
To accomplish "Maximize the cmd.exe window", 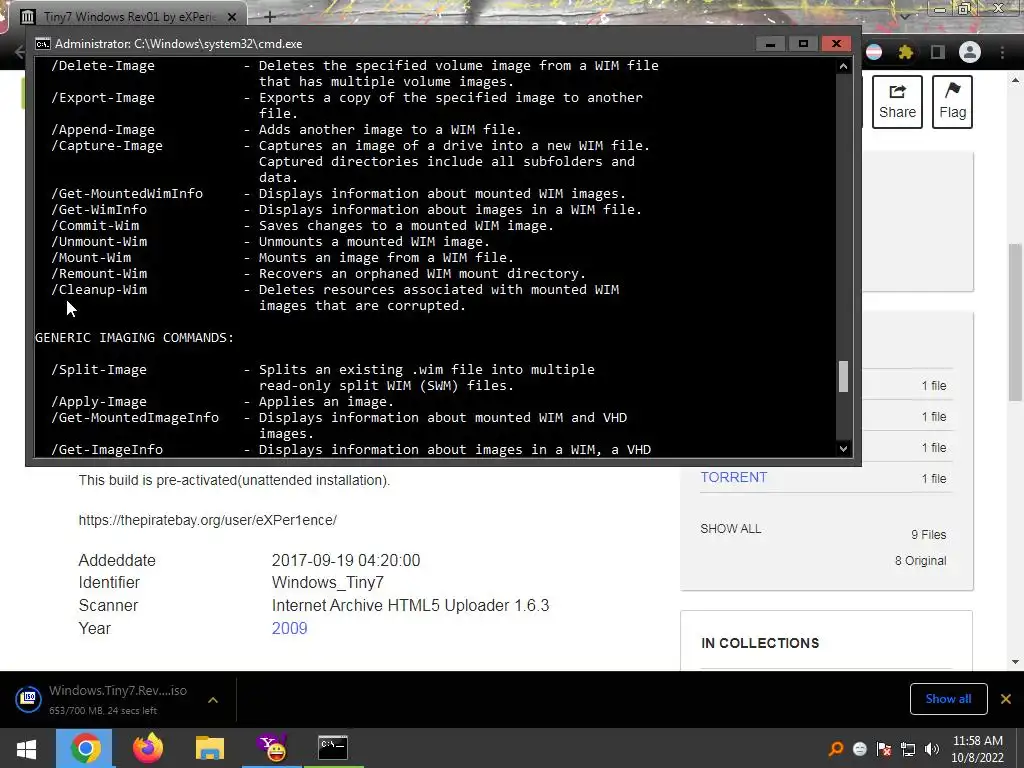I will [x=803, y=44].
